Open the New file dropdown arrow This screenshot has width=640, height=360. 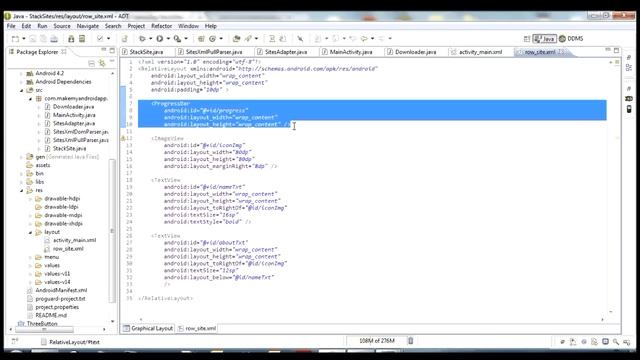pos(24,39)
